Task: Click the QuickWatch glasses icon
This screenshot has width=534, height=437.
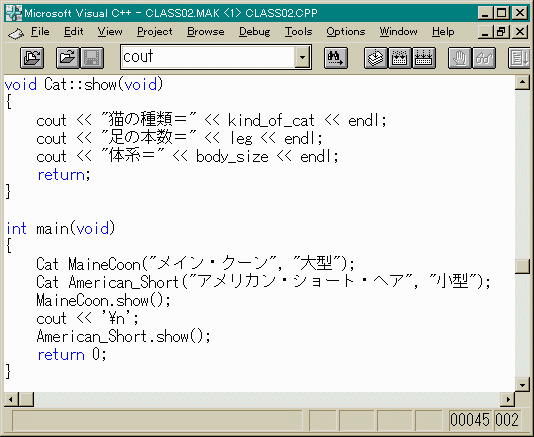Action: [484, 58]
